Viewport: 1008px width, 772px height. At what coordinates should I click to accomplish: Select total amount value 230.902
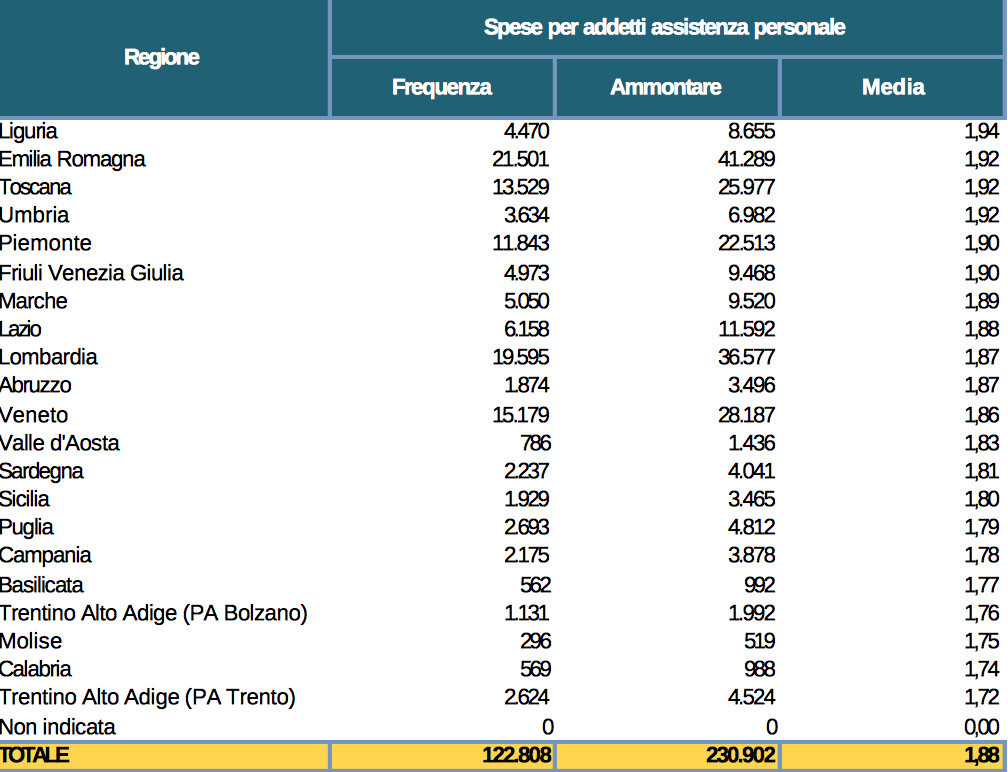point(741,755)
